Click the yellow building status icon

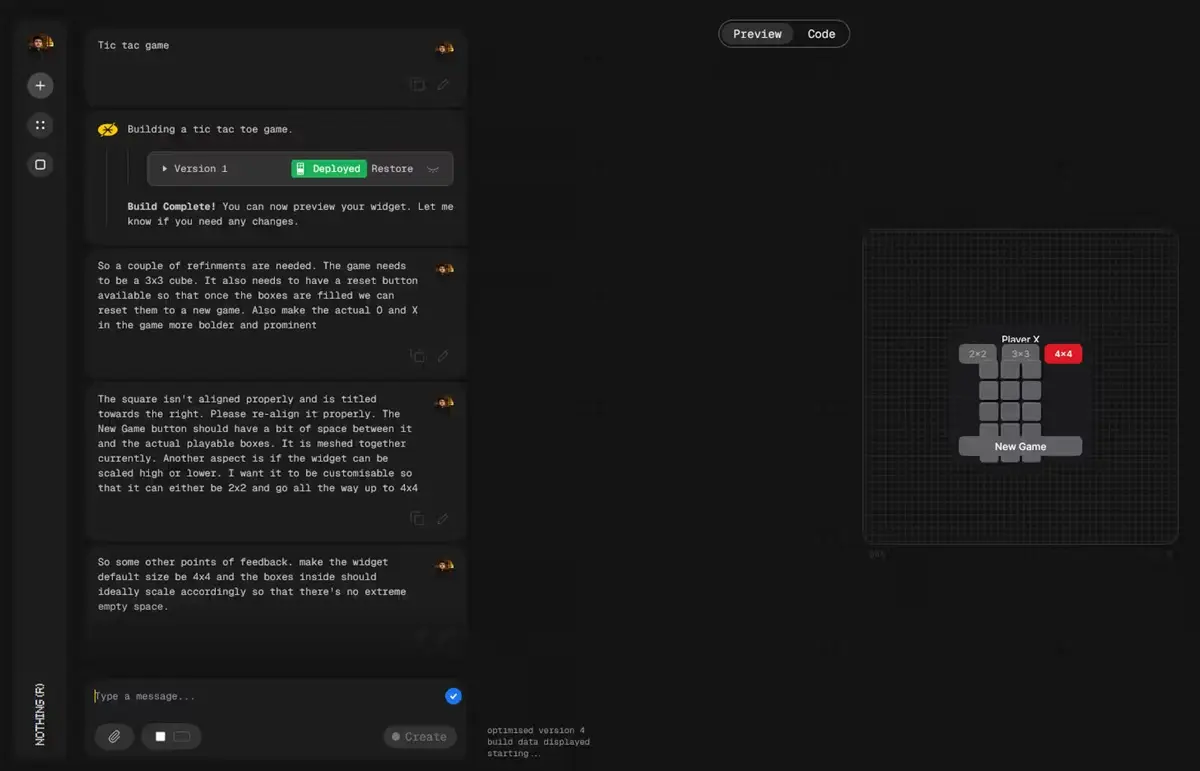point(108,129)
